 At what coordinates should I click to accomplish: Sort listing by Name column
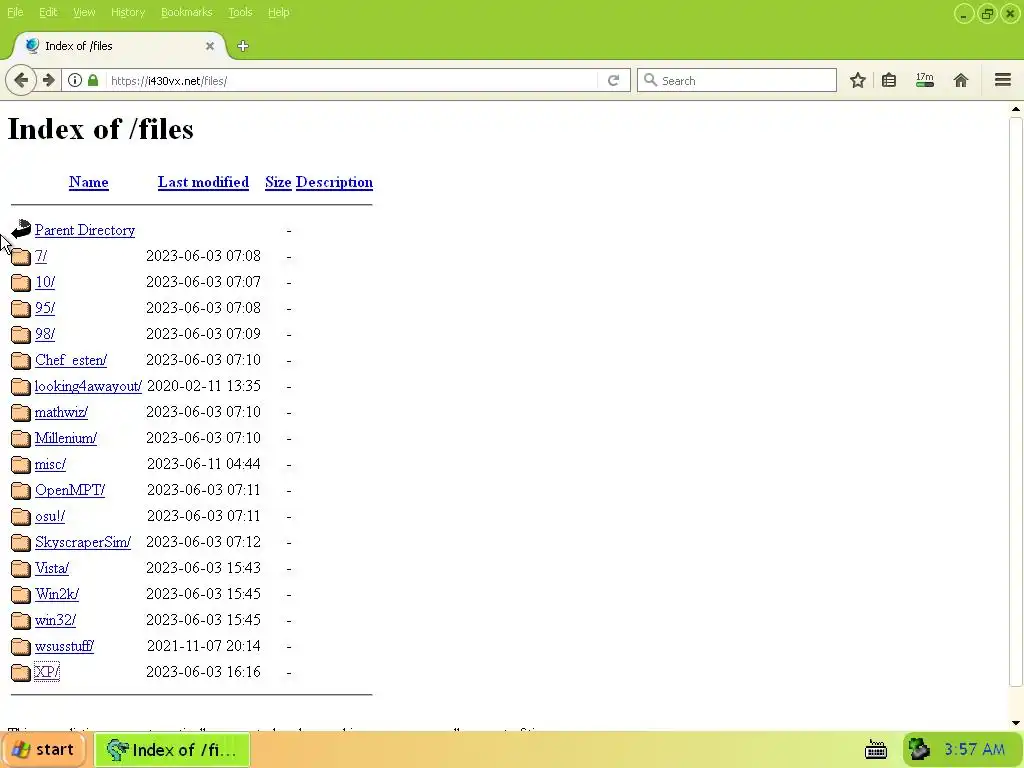[x=89, y=182]
